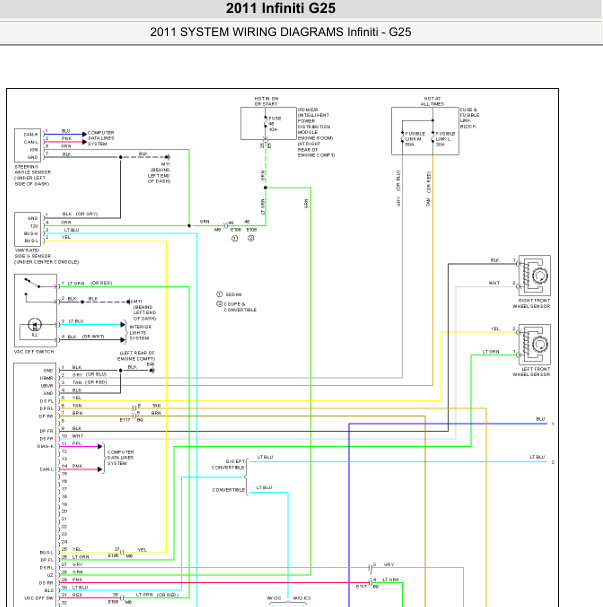This screenshot has width=603, height=607.
Task: Click the "VDC OFF SW" terminal label
Action: pyautogui.click(x=39, y=598)
